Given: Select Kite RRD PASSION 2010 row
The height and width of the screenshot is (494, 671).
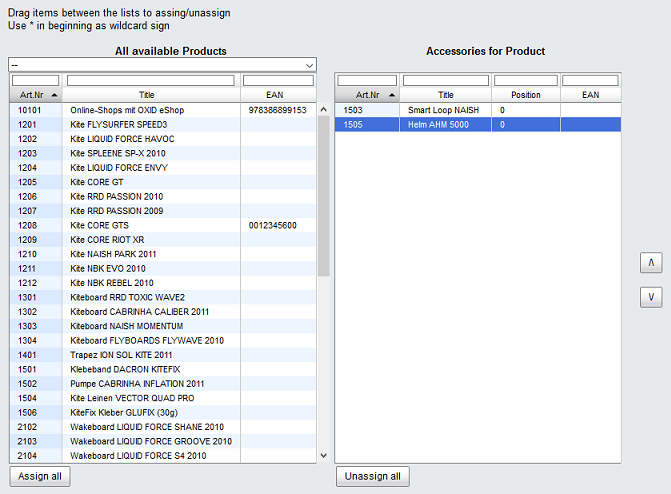Looking at the screenshot, I should [163, 196].
